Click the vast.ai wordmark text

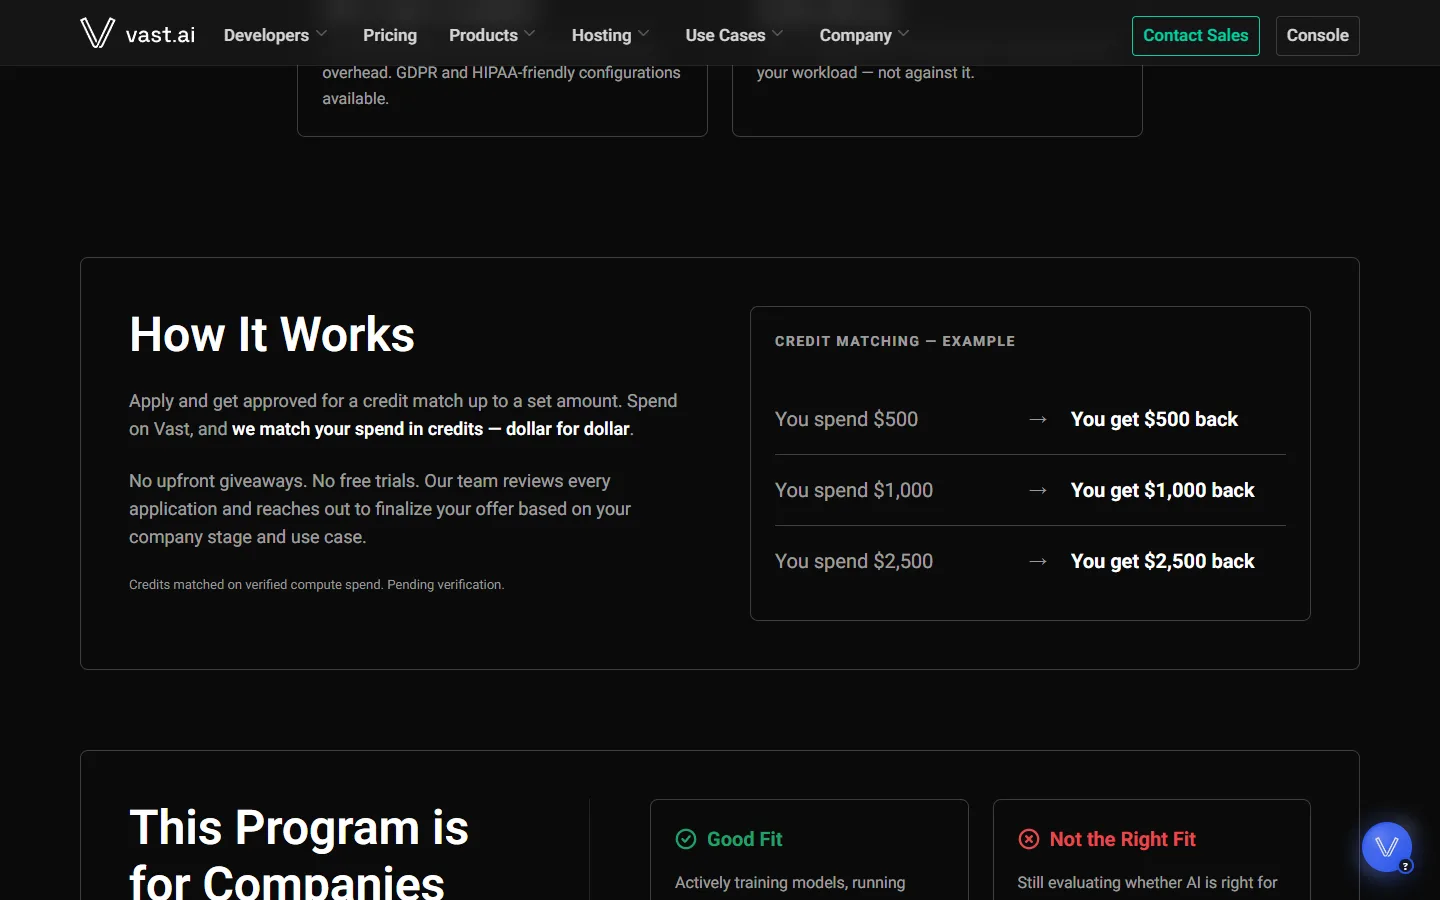tap(160, 35)
